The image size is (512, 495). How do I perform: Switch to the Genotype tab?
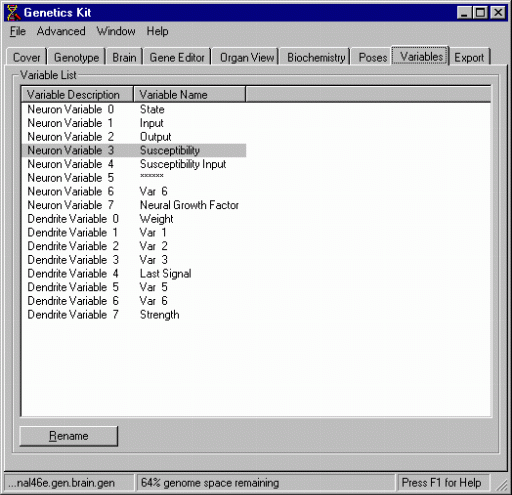[76, 57]
